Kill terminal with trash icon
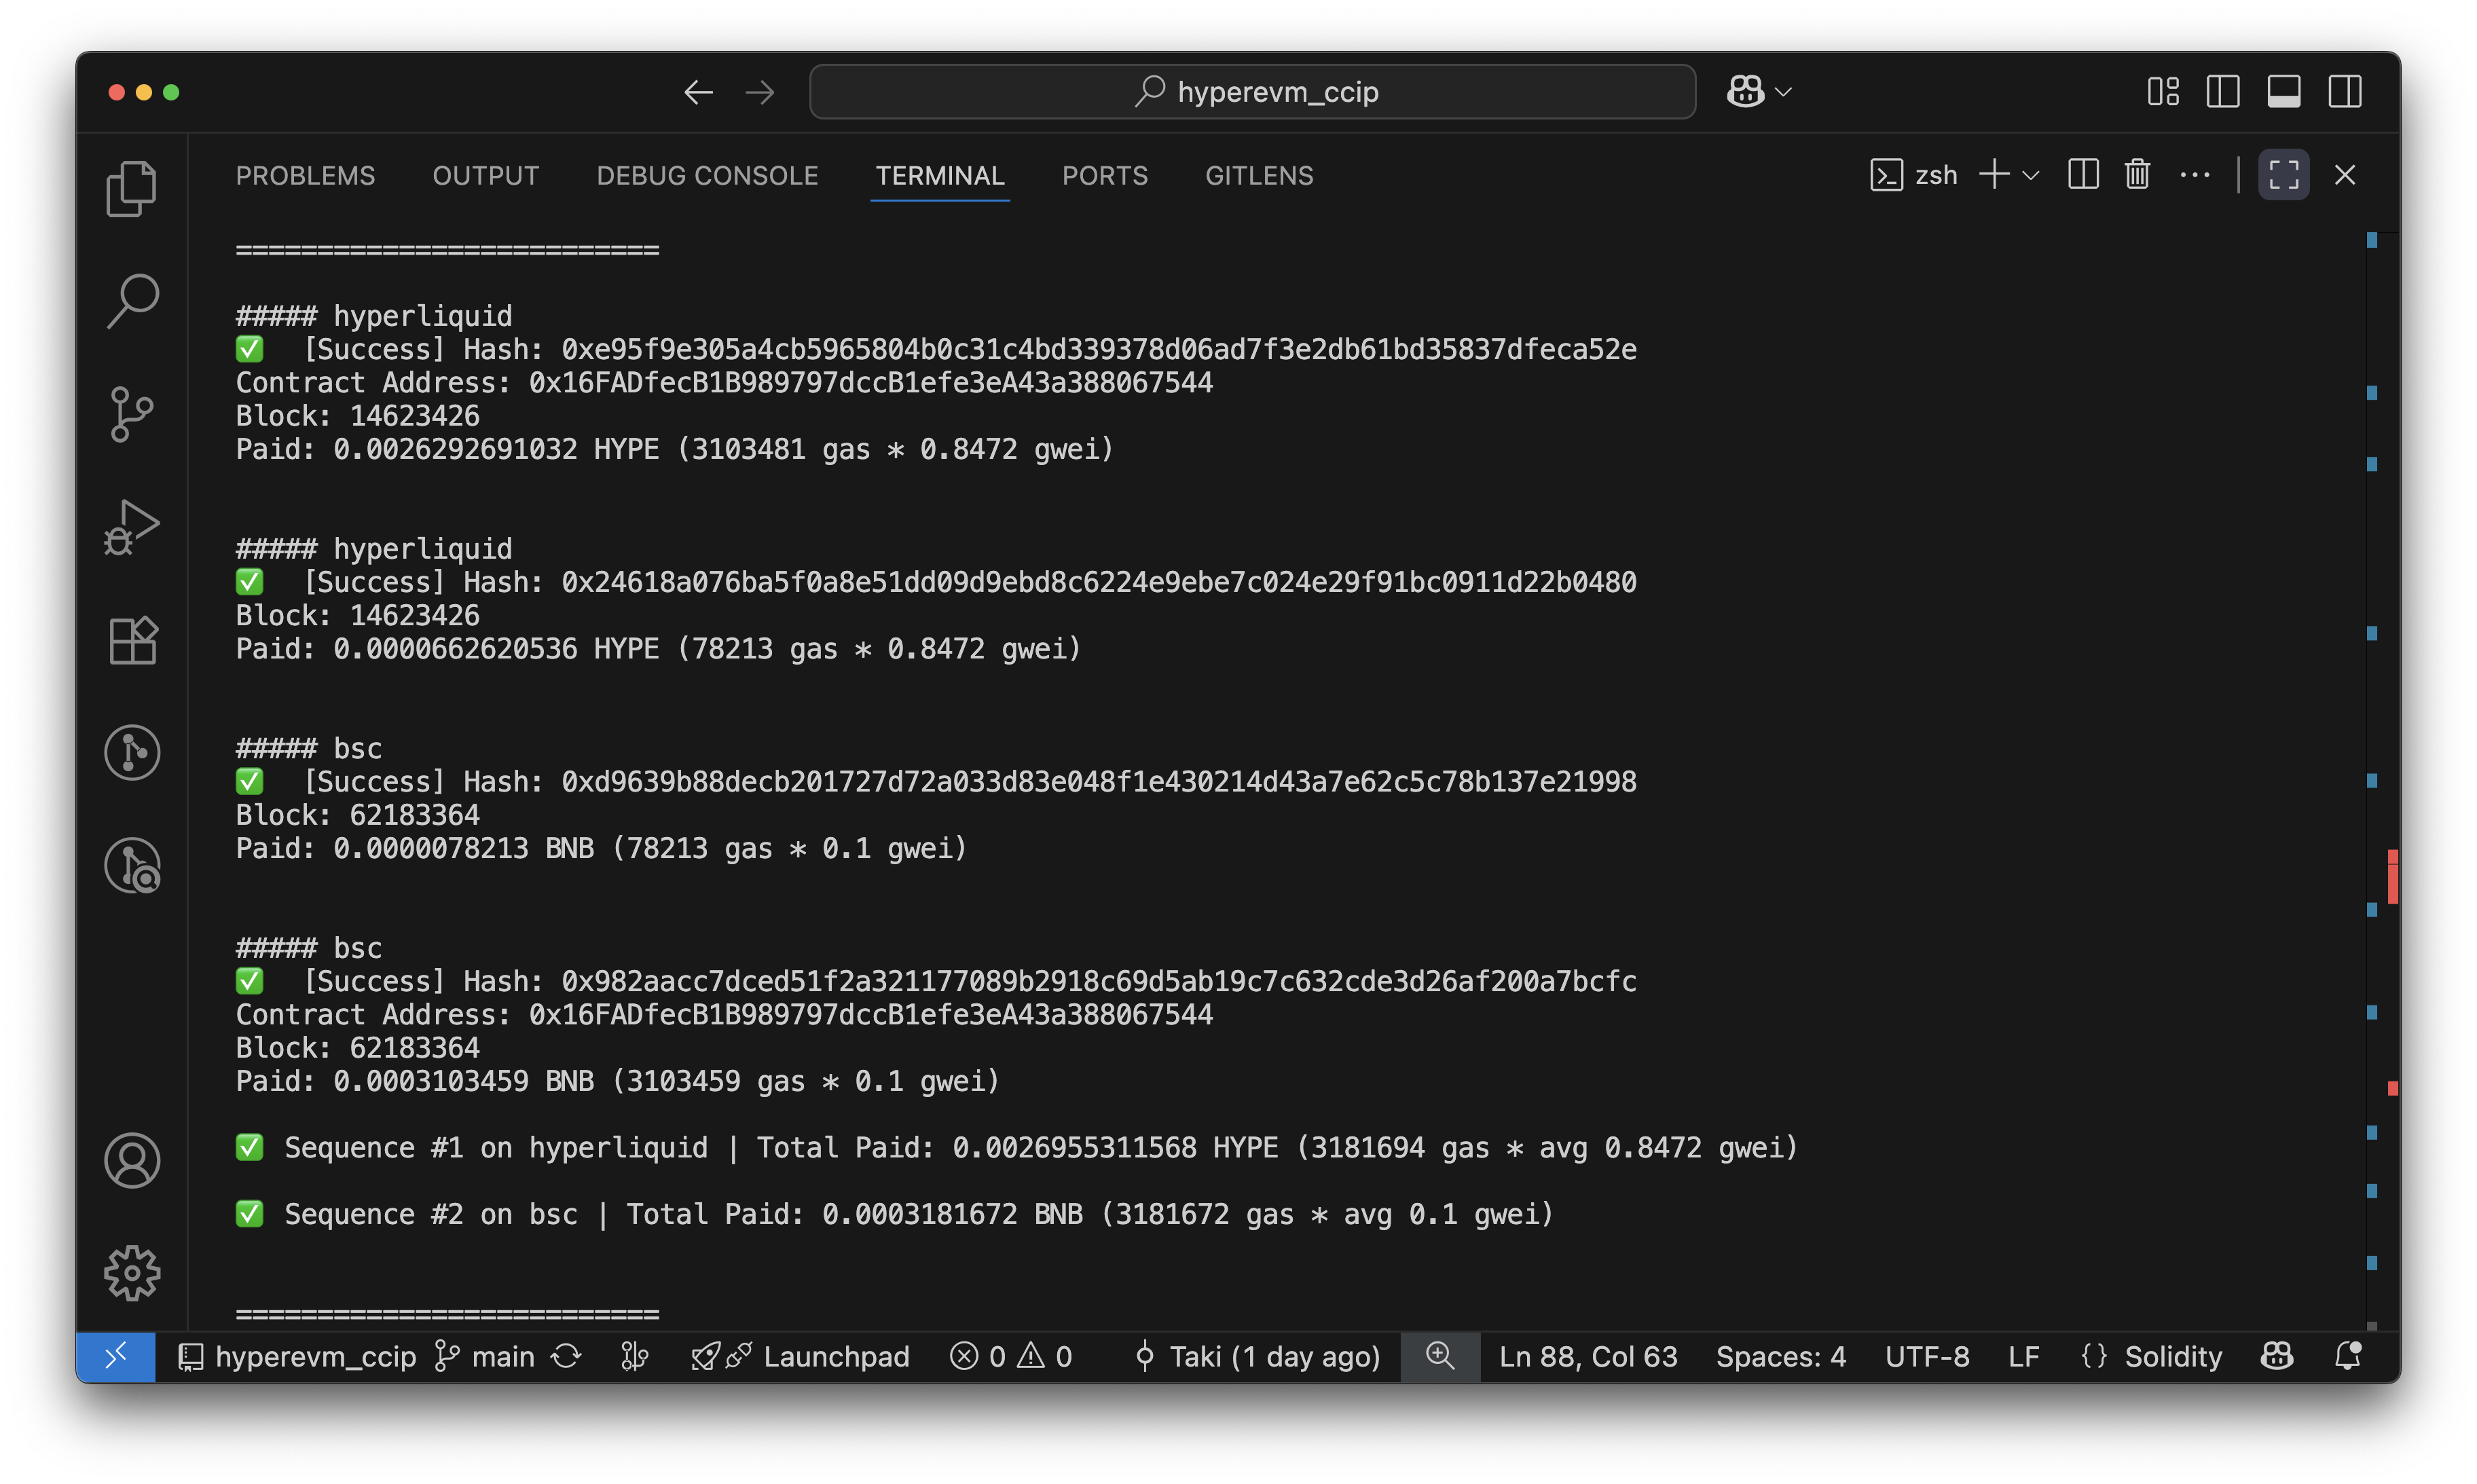Viewport: 2477px width, 1484px height. pos(2137,175)
